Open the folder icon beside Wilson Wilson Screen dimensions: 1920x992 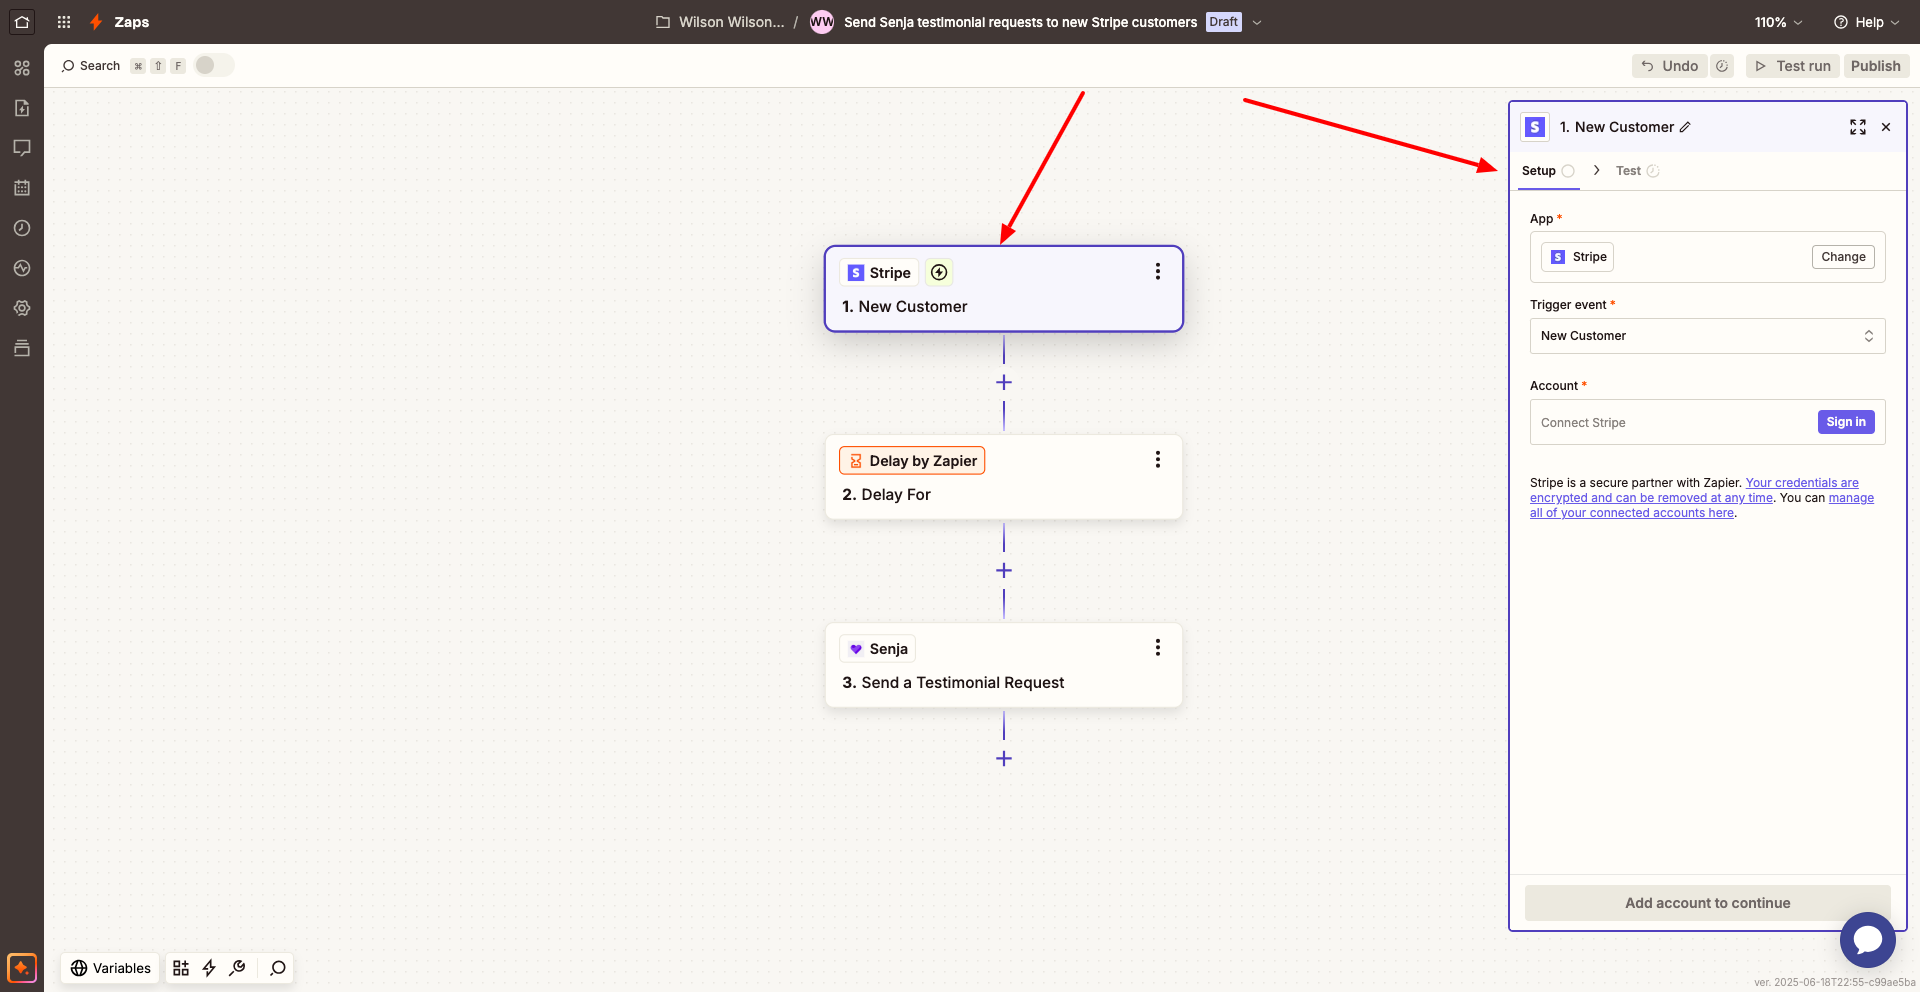pyautogui.click(x=662, y=22)
